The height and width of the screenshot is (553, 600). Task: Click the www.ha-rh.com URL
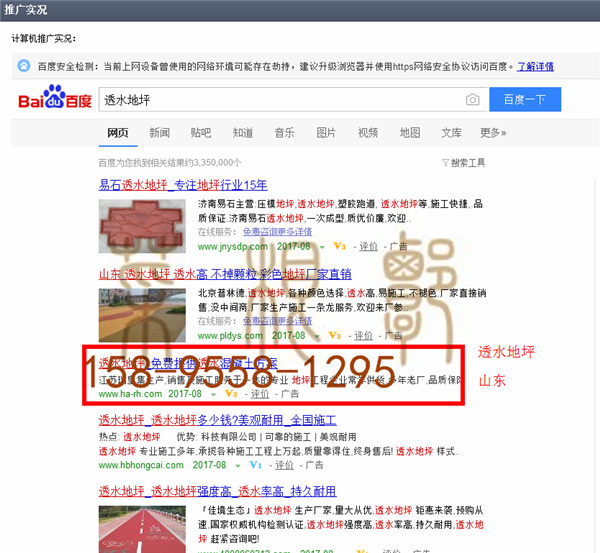(130, 394)
